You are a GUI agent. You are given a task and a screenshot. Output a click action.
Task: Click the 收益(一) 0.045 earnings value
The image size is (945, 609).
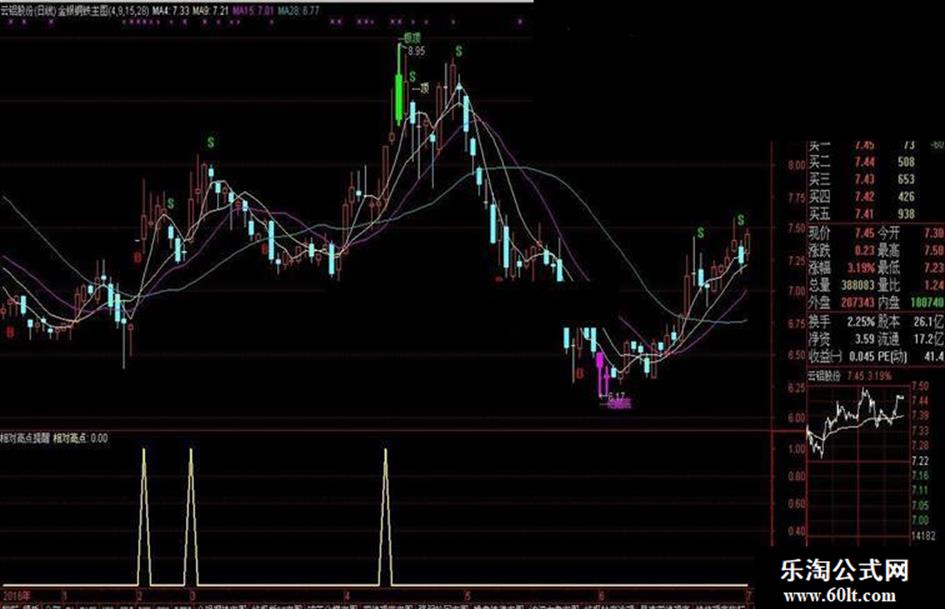point(861,356)
